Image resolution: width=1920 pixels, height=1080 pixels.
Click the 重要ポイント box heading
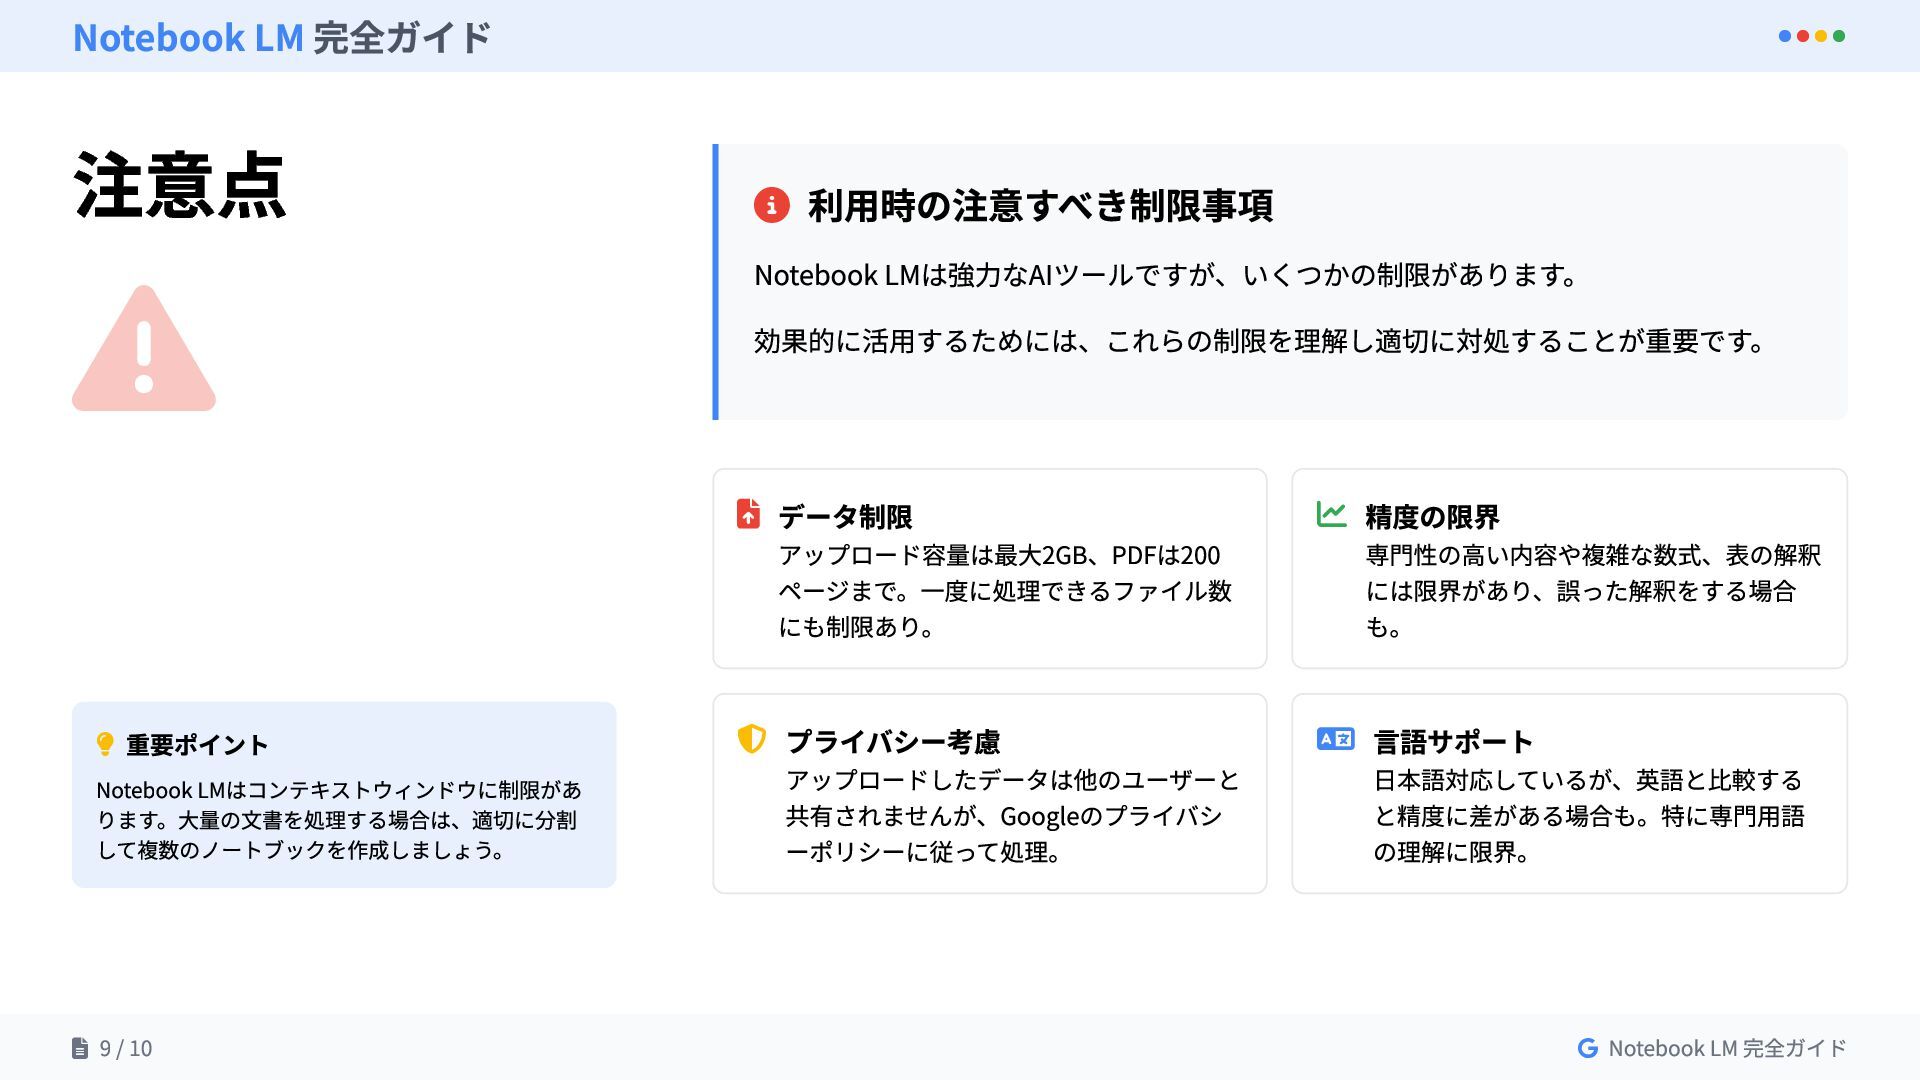click(197, 745)
